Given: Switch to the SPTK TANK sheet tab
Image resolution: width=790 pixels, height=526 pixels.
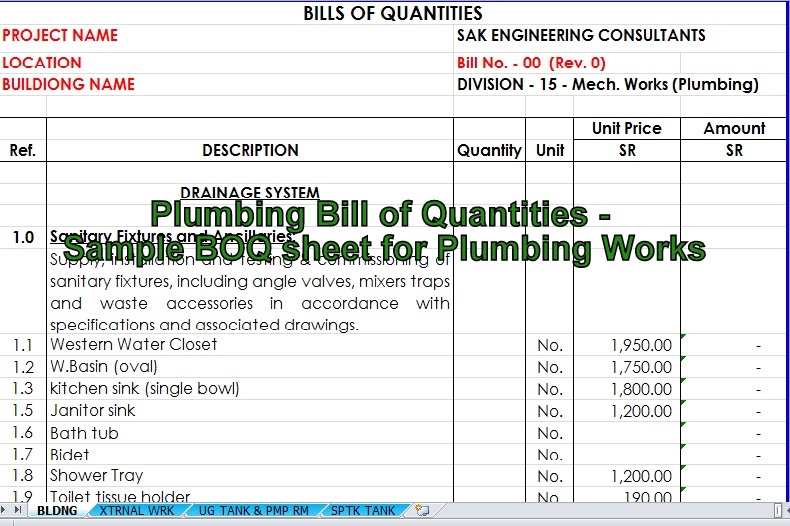Looking at the screenshot, I should tap(363, 510).
